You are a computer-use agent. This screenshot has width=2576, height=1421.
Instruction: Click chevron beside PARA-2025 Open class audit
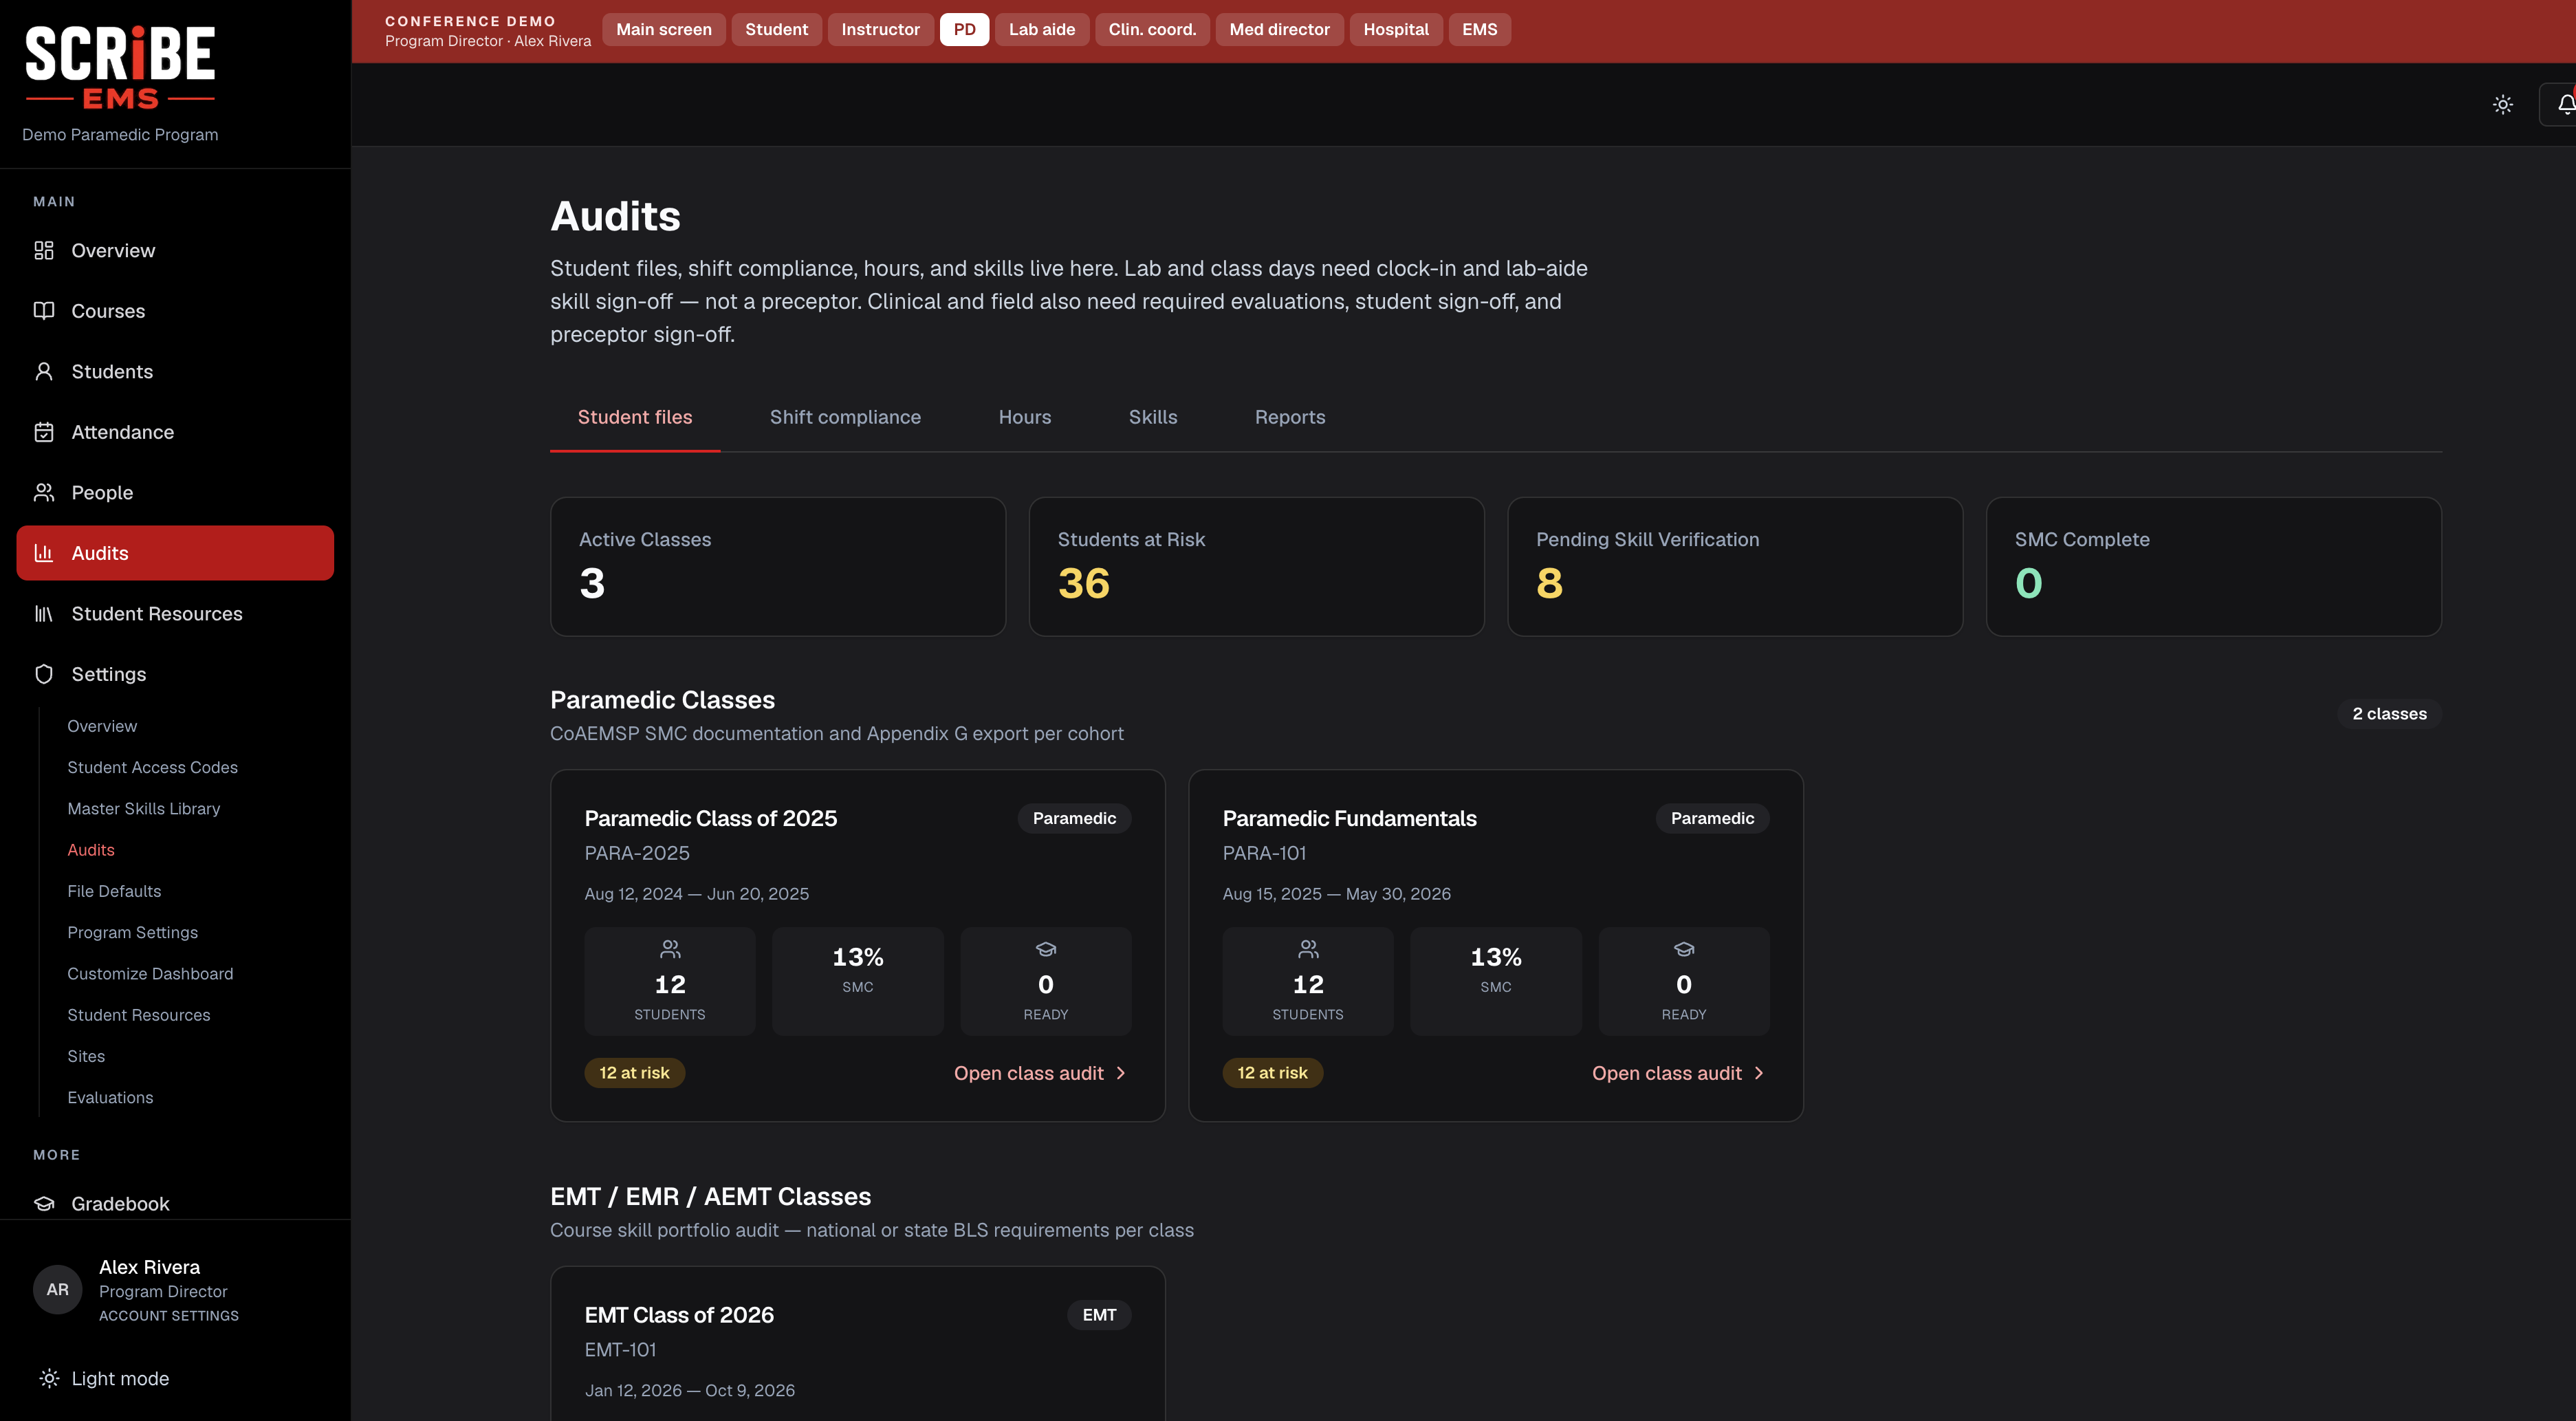point(1121,1073)
